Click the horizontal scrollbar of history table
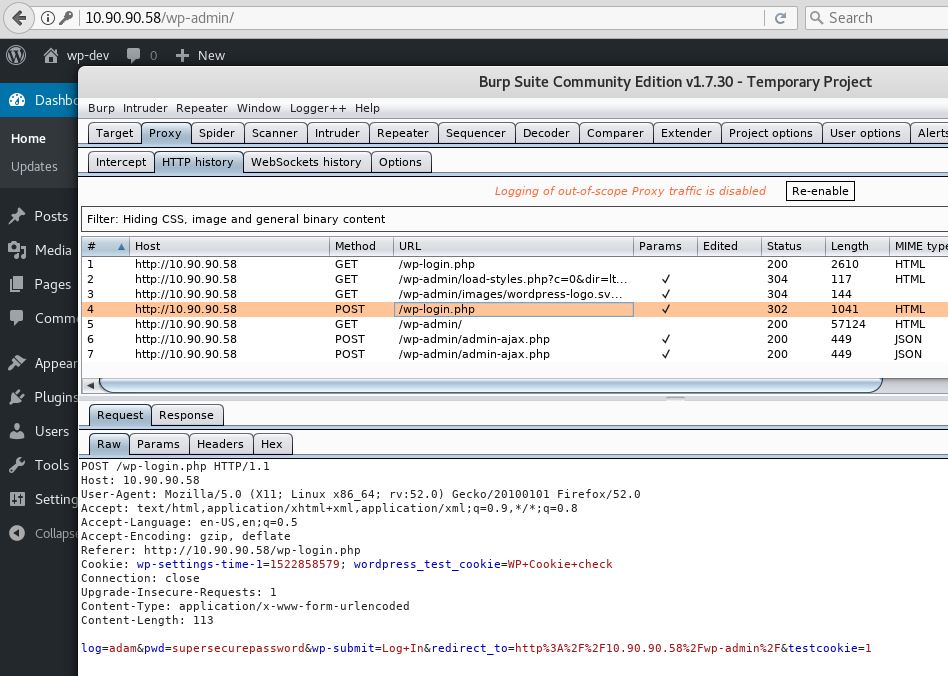Viewport: 948px width, 676px height. coord(490,385)
